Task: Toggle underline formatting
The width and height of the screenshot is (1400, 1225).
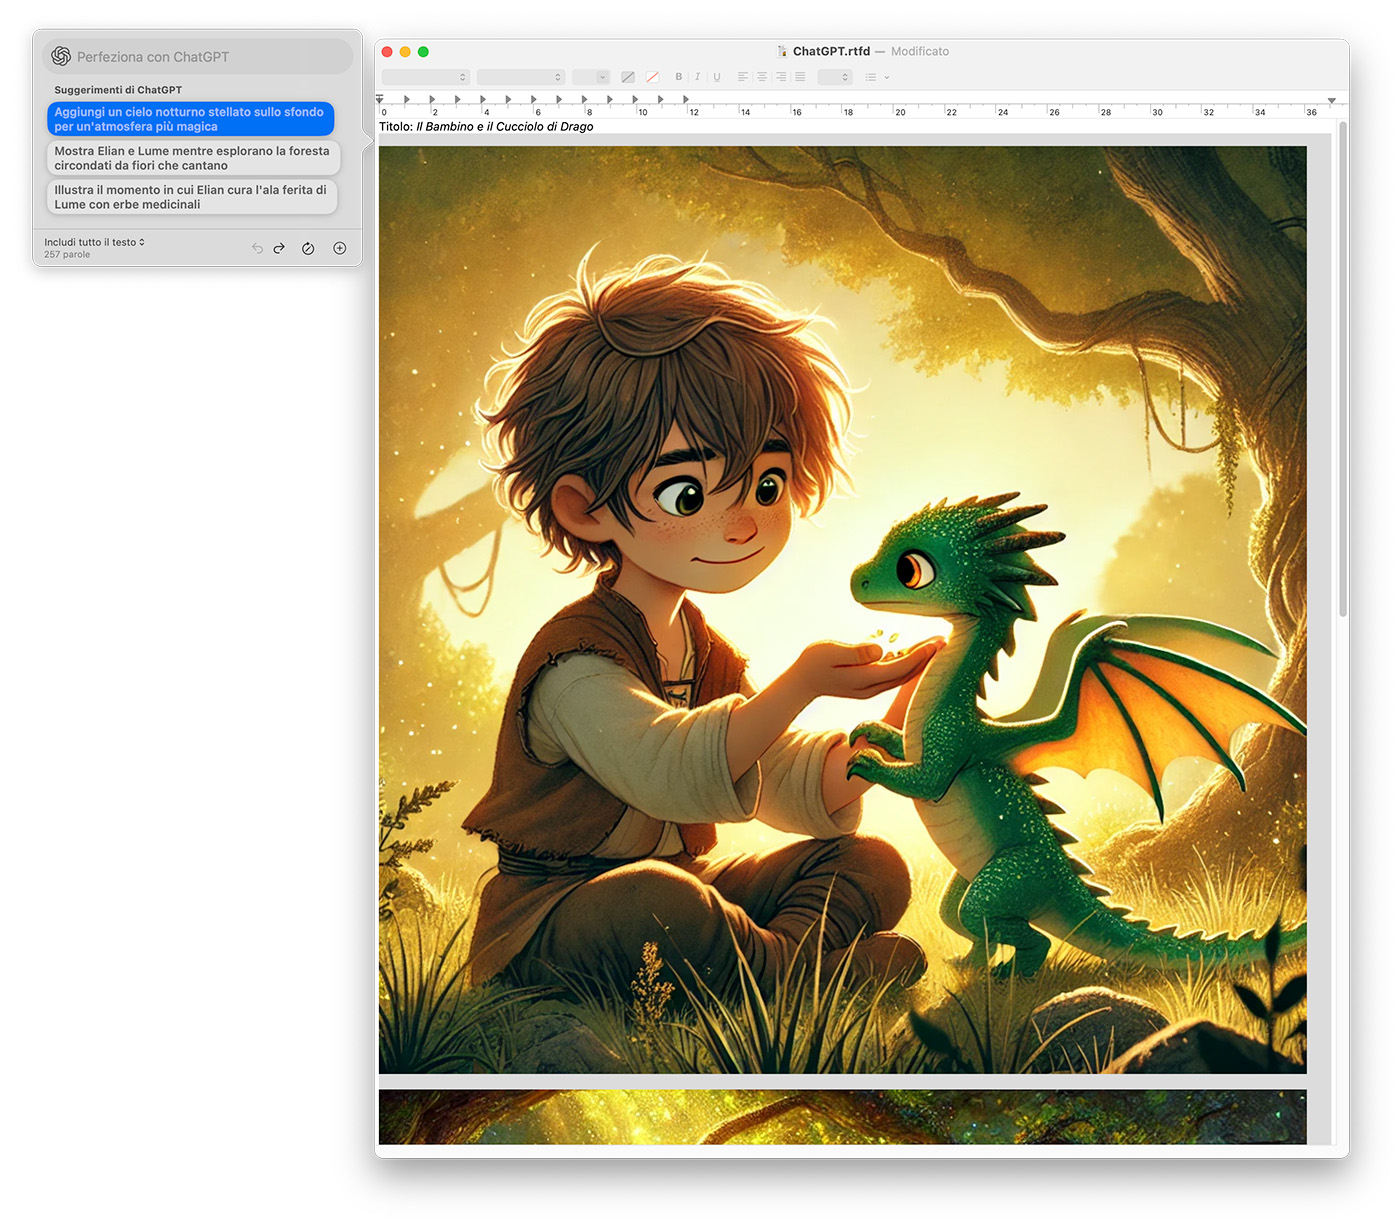Action: pyautogui.click(x=716, y=77)
